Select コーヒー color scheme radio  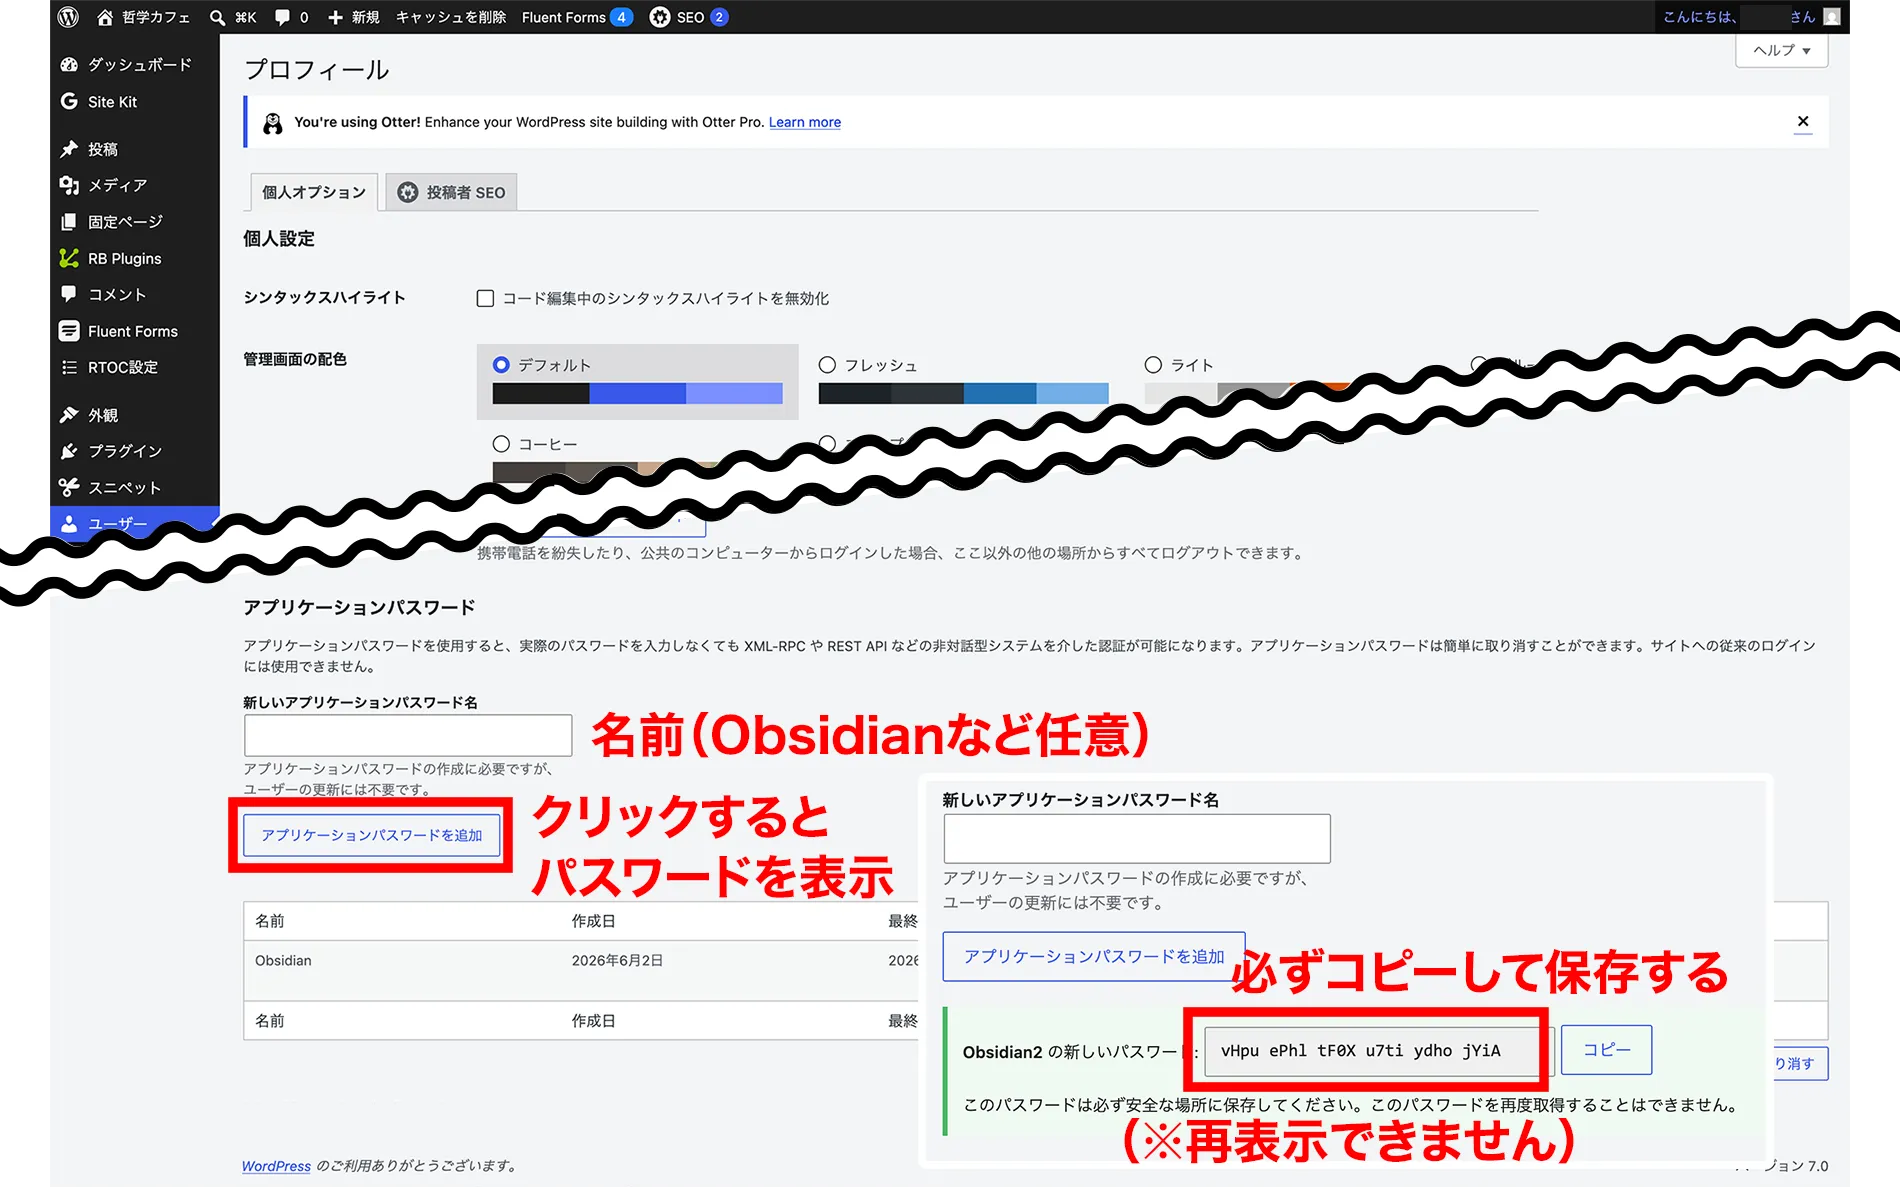501,444
